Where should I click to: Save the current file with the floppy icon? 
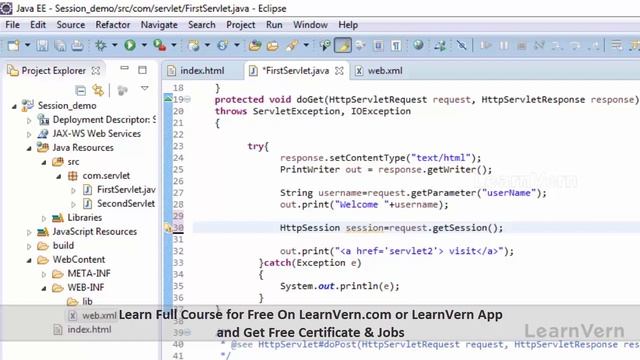coord(42,45)
